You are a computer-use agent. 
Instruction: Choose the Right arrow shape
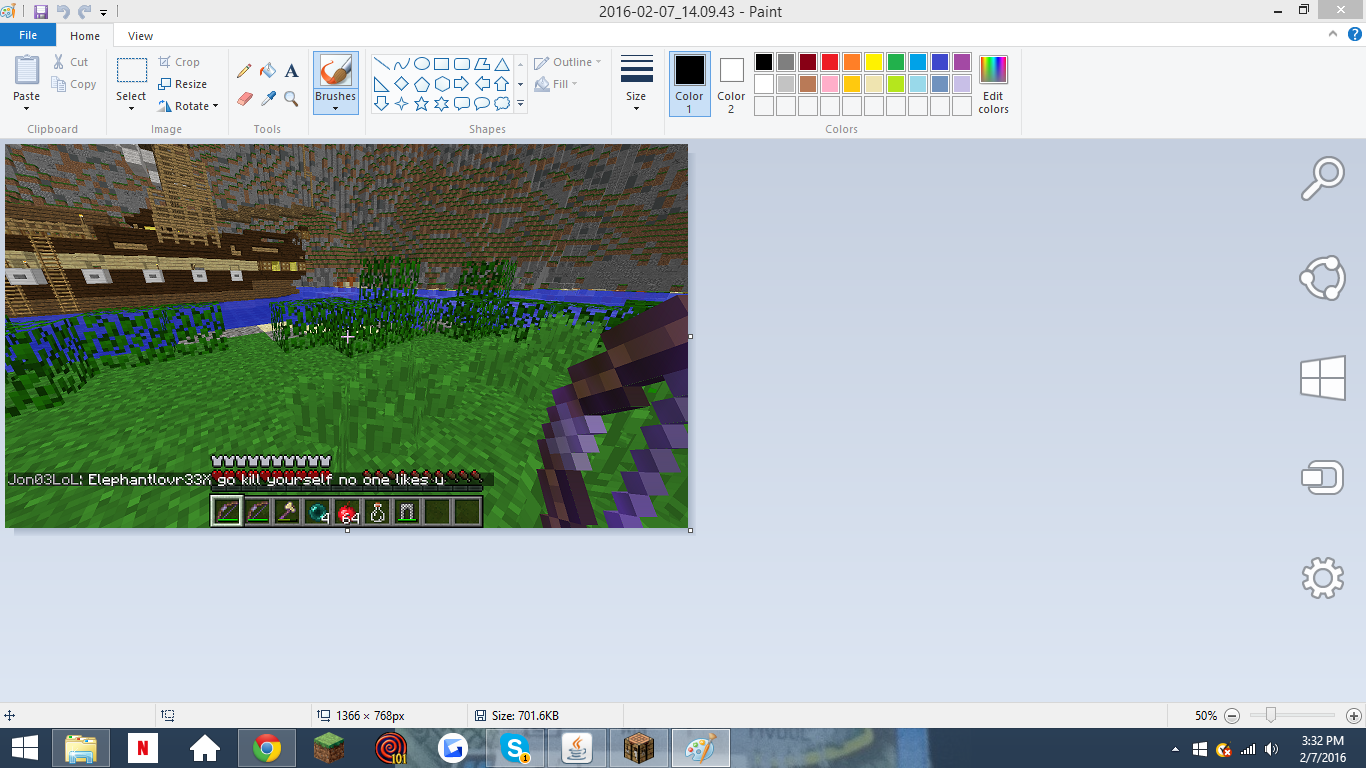pos(461,84)
